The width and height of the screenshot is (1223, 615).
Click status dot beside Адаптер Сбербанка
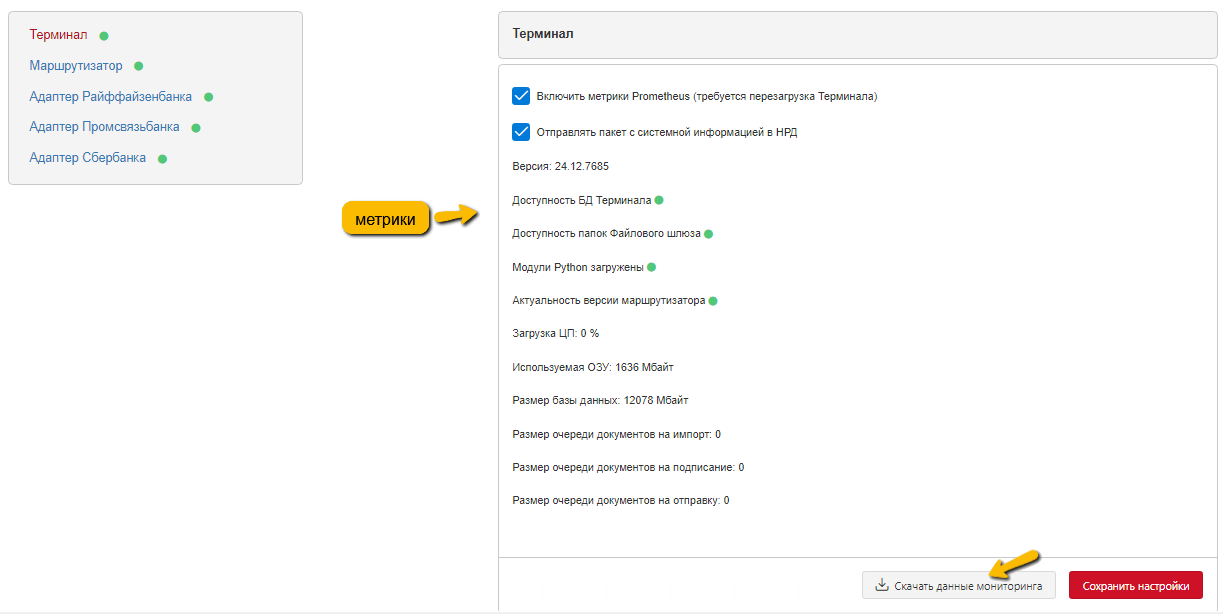point(162,159)
